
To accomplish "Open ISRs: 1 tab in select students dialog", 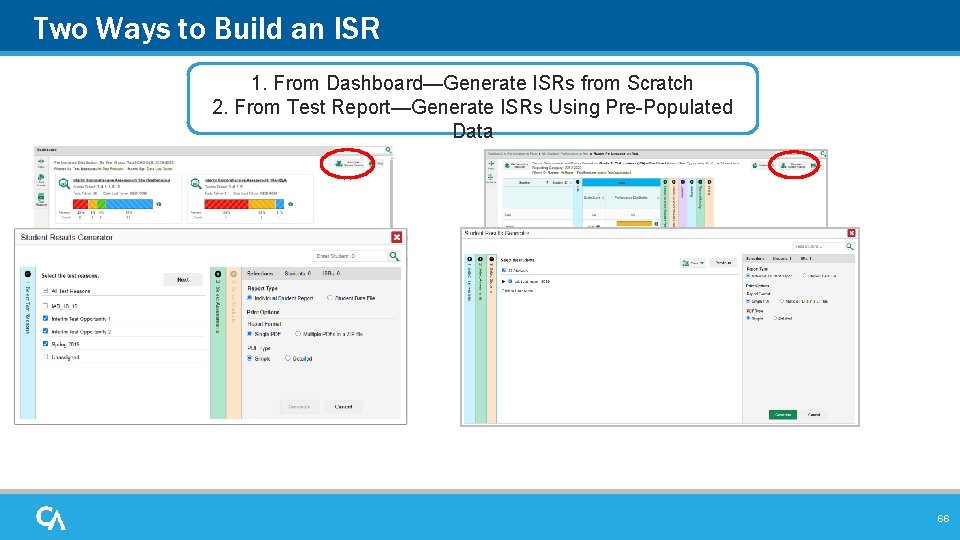I will tap(805, 259).
